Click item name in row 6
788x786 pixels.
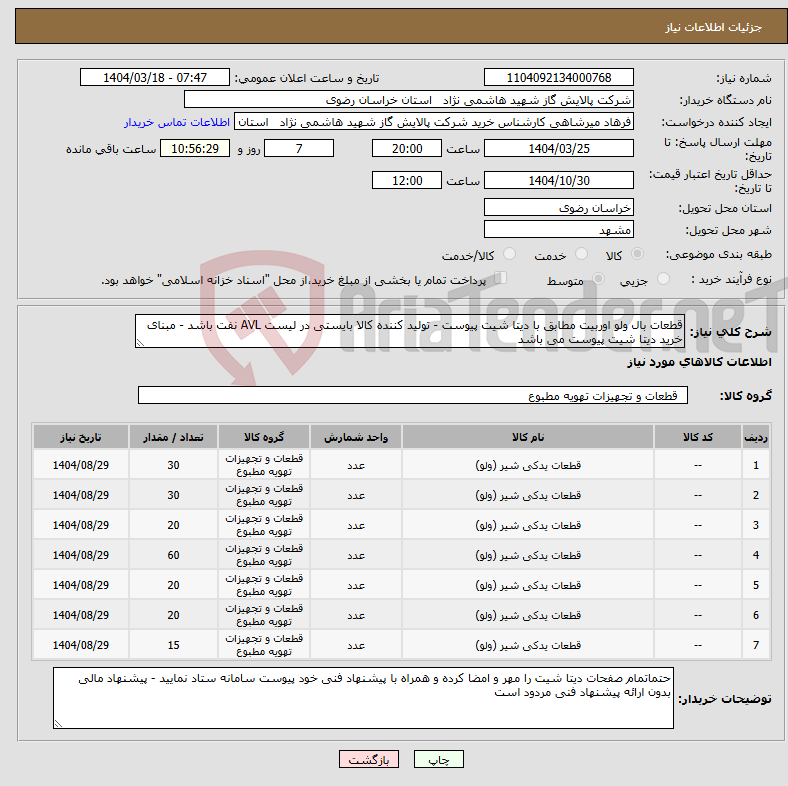[528, 615]
